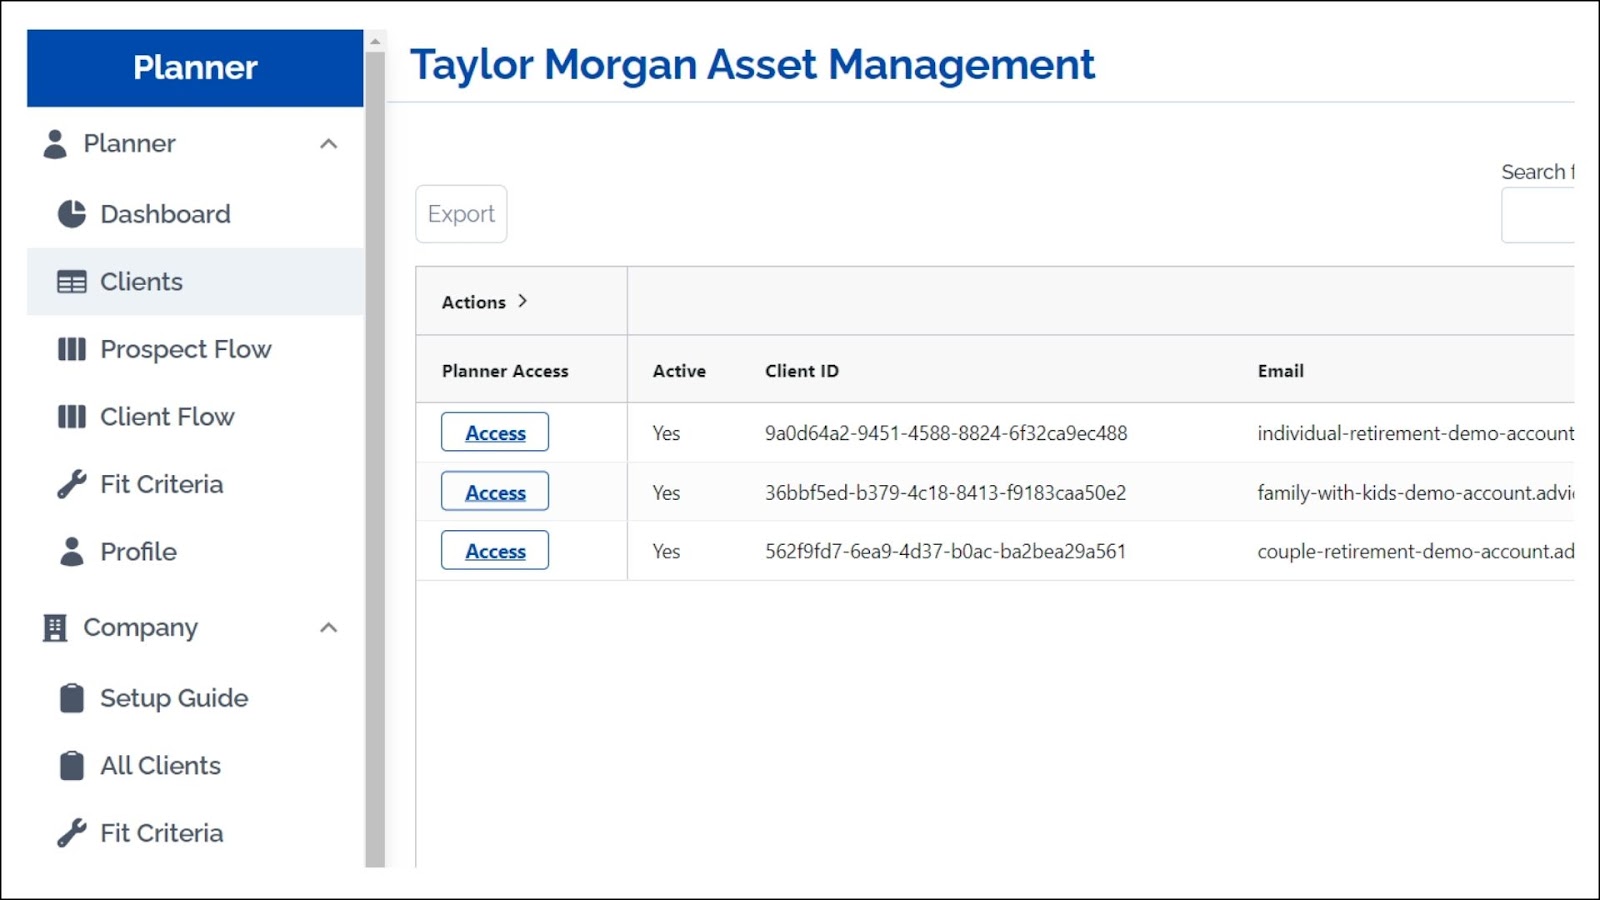This screenshot has width=1600, height=900.
Task: Click the Export button
Action: click(461, 214)
